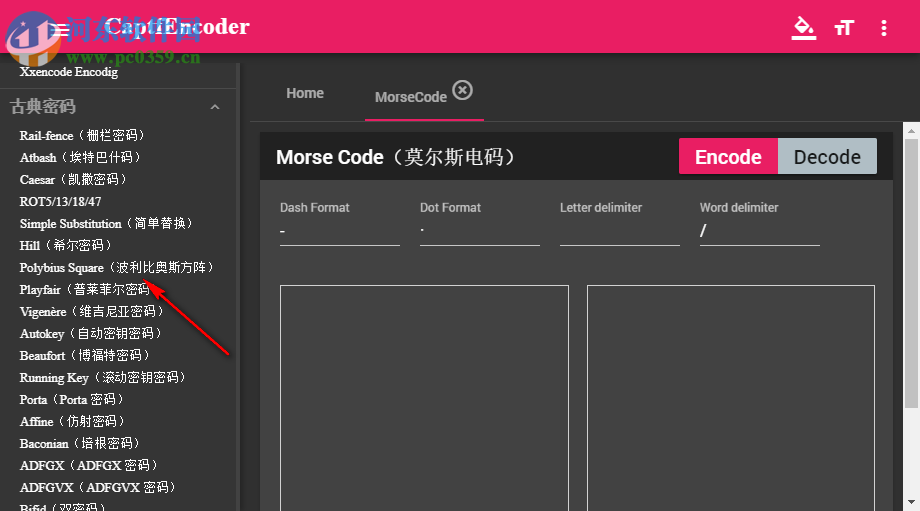This screenshot has width=920, height=511.
Task: Collapse the 古典密码 section
Action: (215, 107)
